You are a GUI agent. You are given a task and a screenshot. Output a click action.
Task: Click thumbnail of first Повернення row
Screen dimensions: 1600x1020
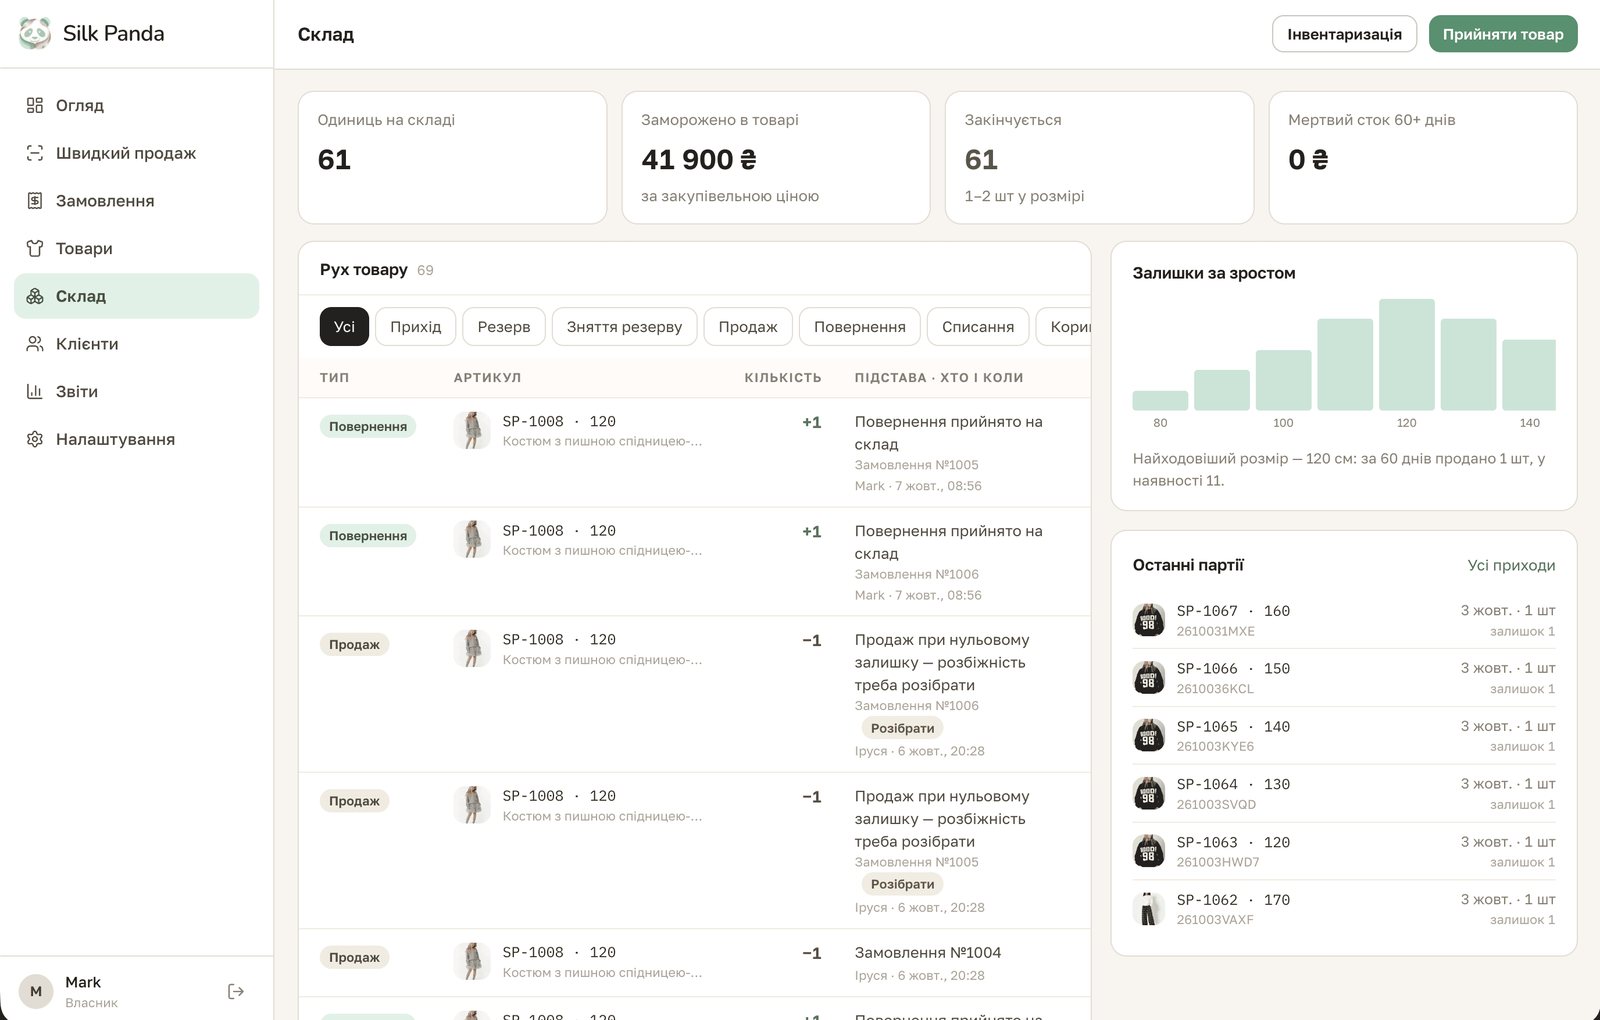(x=472, y=430)
